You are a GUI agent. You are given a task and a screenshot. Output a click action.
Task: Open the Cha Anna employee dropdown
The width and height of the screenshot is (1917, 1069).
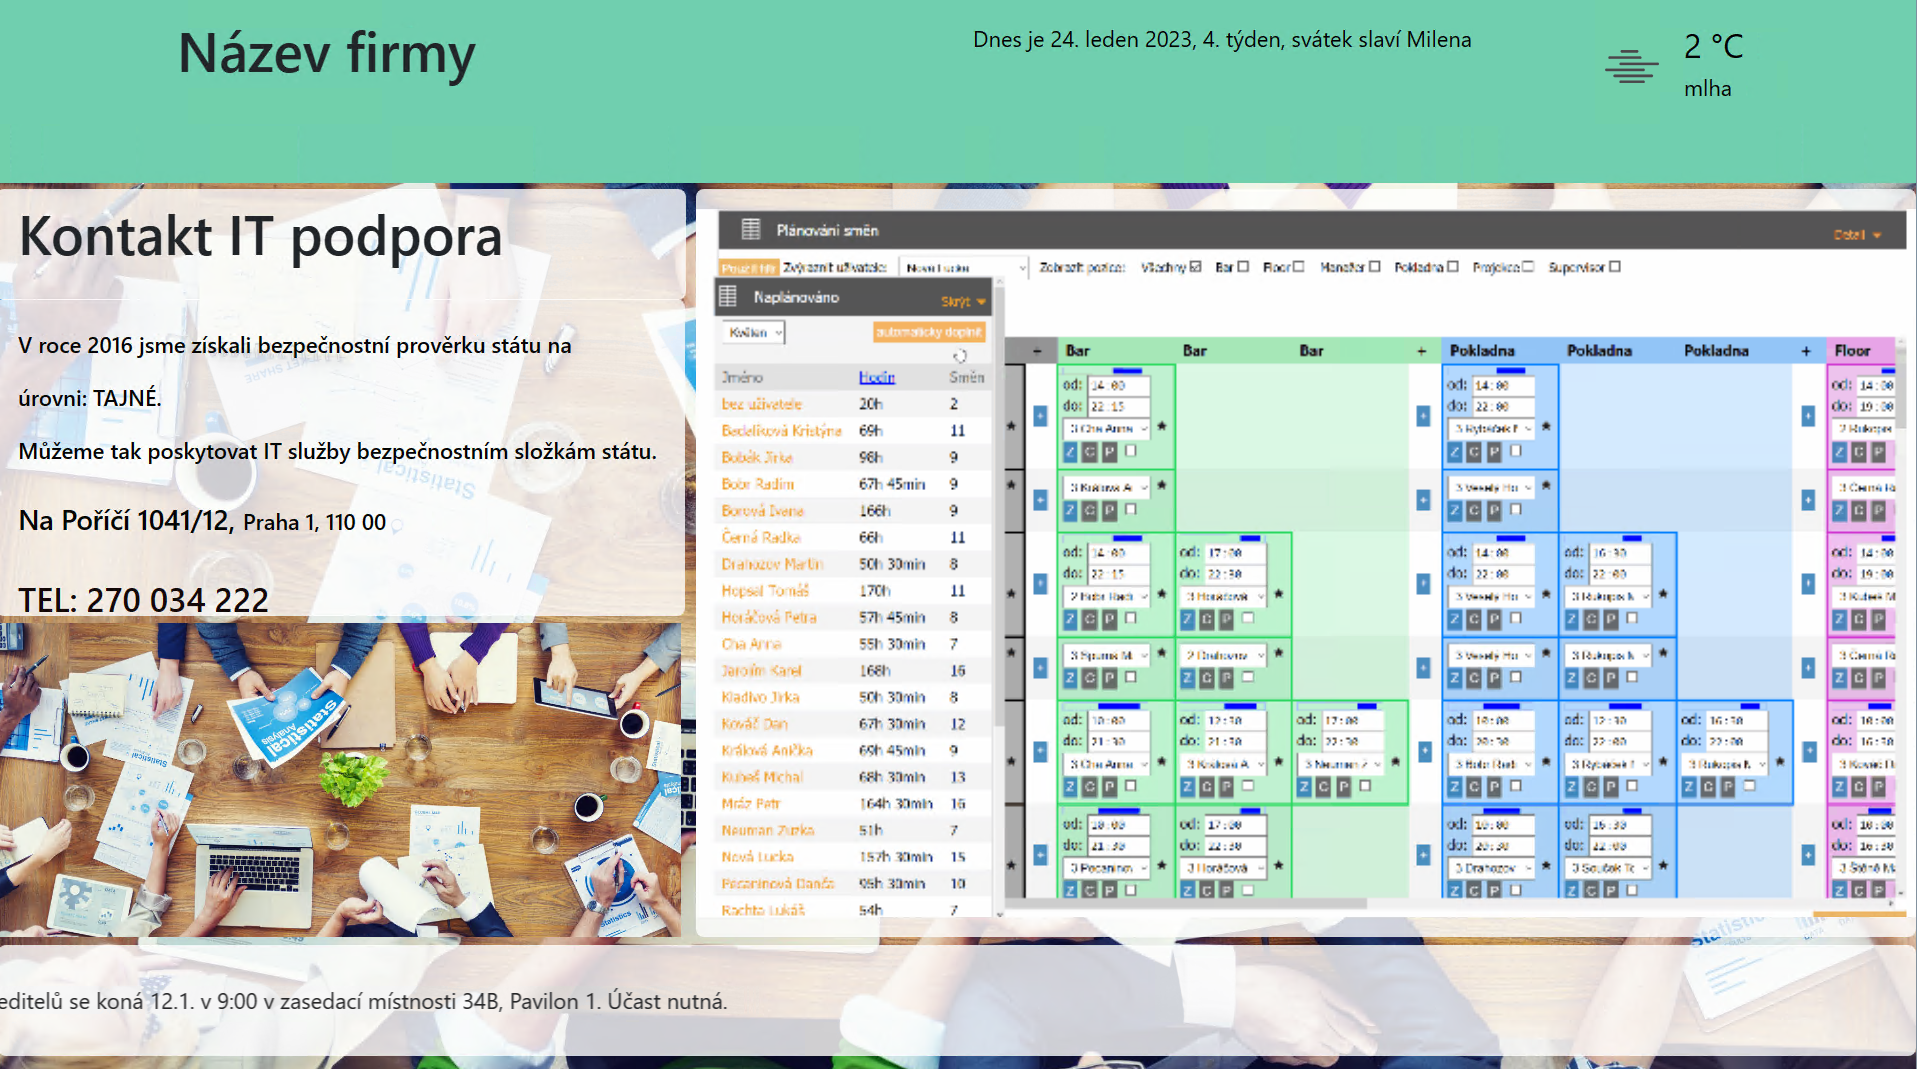(x=1107, y=428)
